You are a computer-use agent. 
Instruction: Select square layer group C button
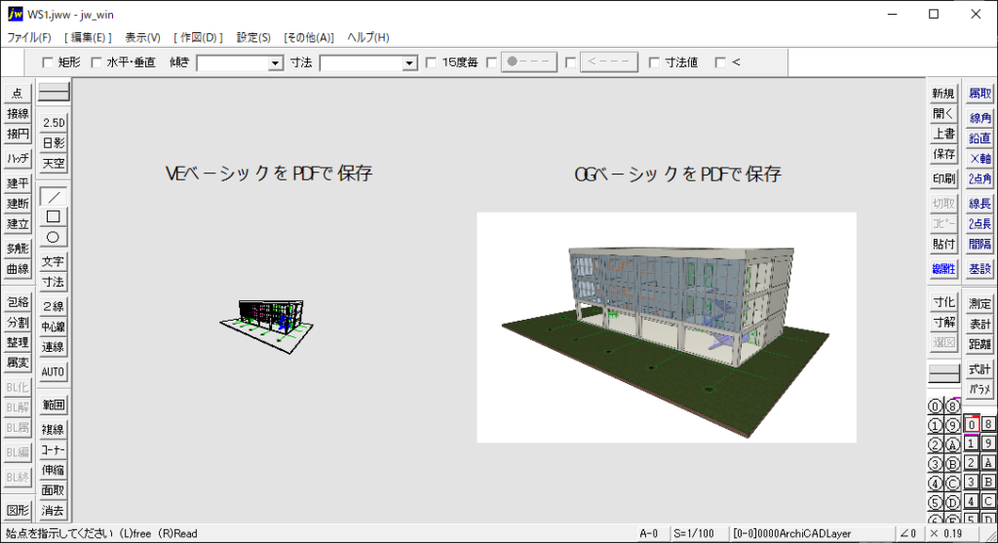pyautogui.click(x=988, y=500)
